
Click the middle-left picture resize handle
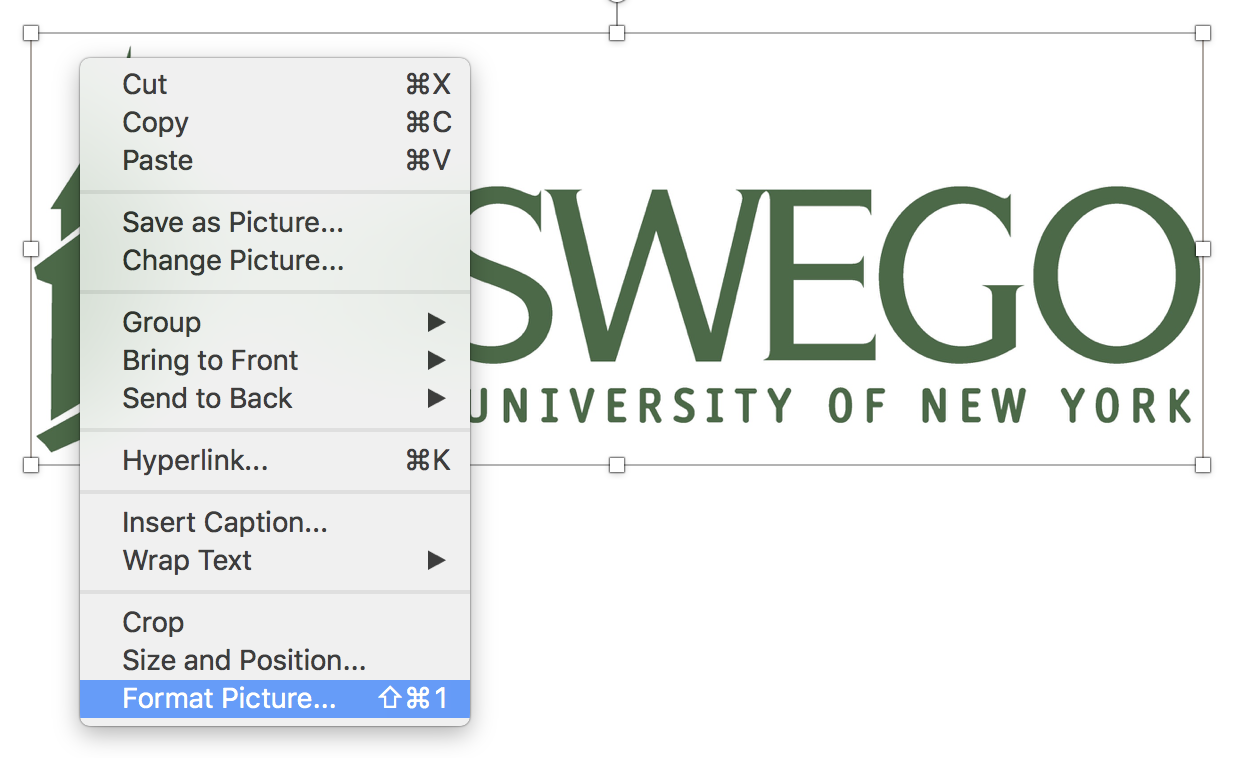click(x=31, y=248)
